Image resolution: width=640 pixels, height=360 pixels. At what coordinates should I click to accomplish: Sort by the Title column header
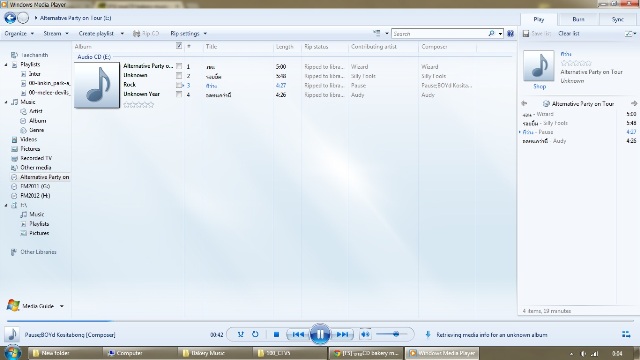point(211,47)
